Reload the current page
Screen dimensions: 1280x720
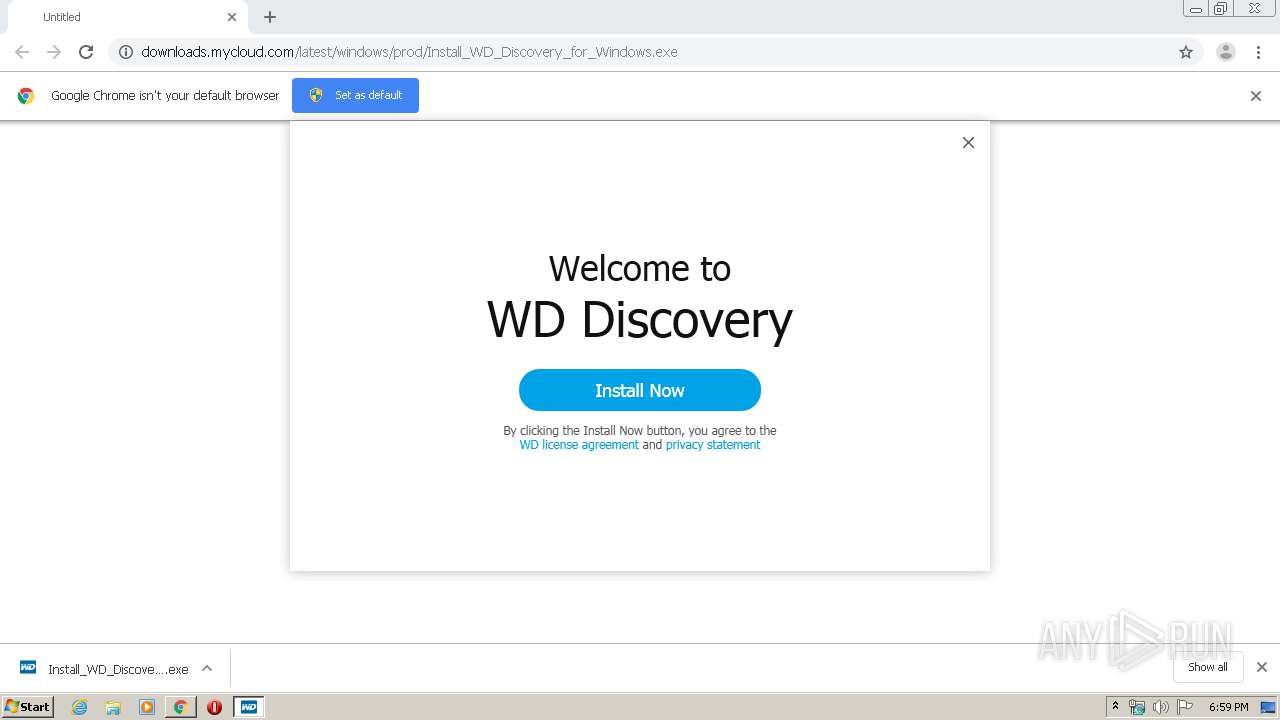(x=86, y=52)
